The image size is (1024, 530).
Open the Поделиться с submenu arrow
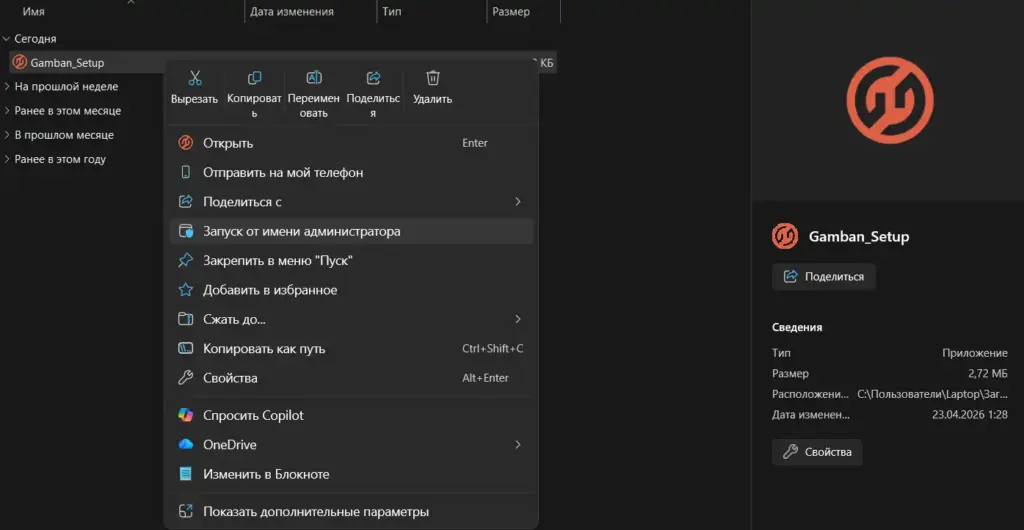tap(518, 202)
